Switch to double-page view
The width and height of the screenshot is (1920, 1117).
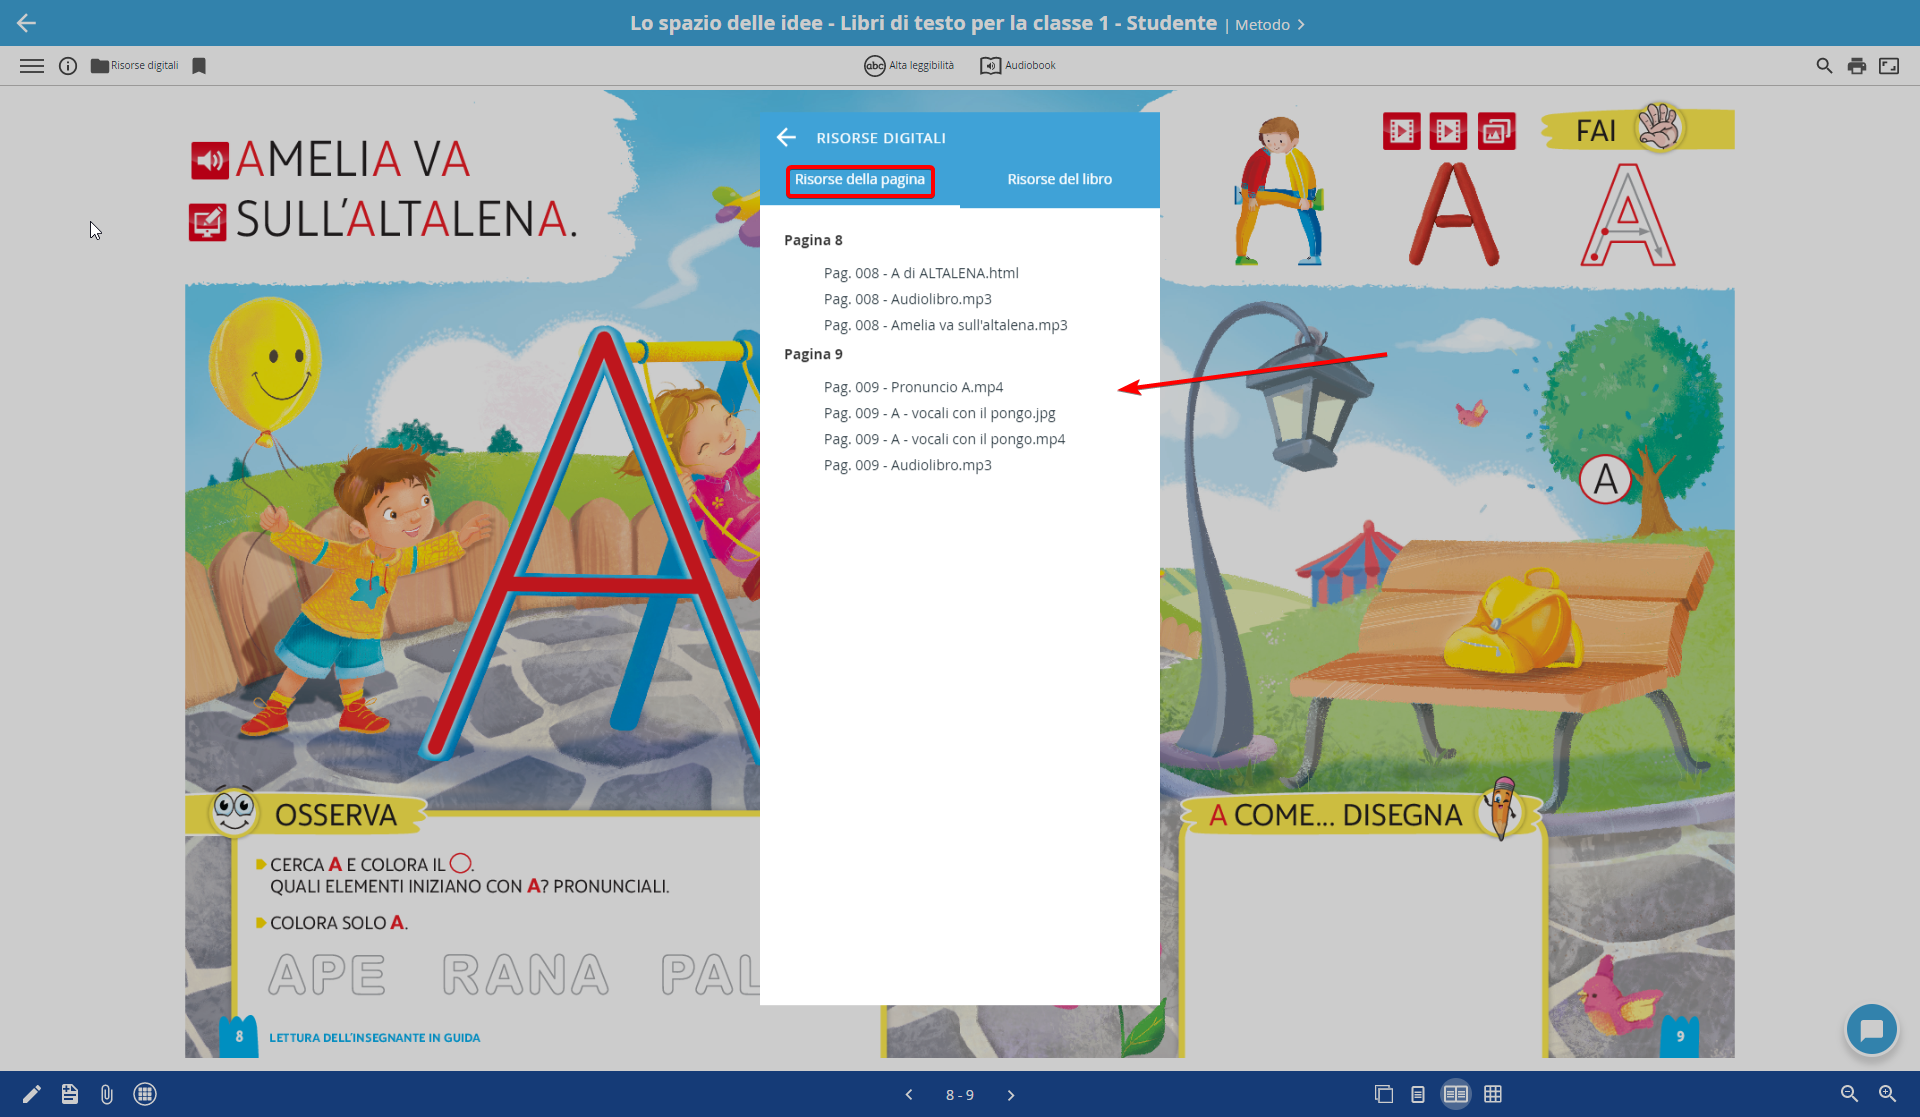click(x=1455, y=1094)
